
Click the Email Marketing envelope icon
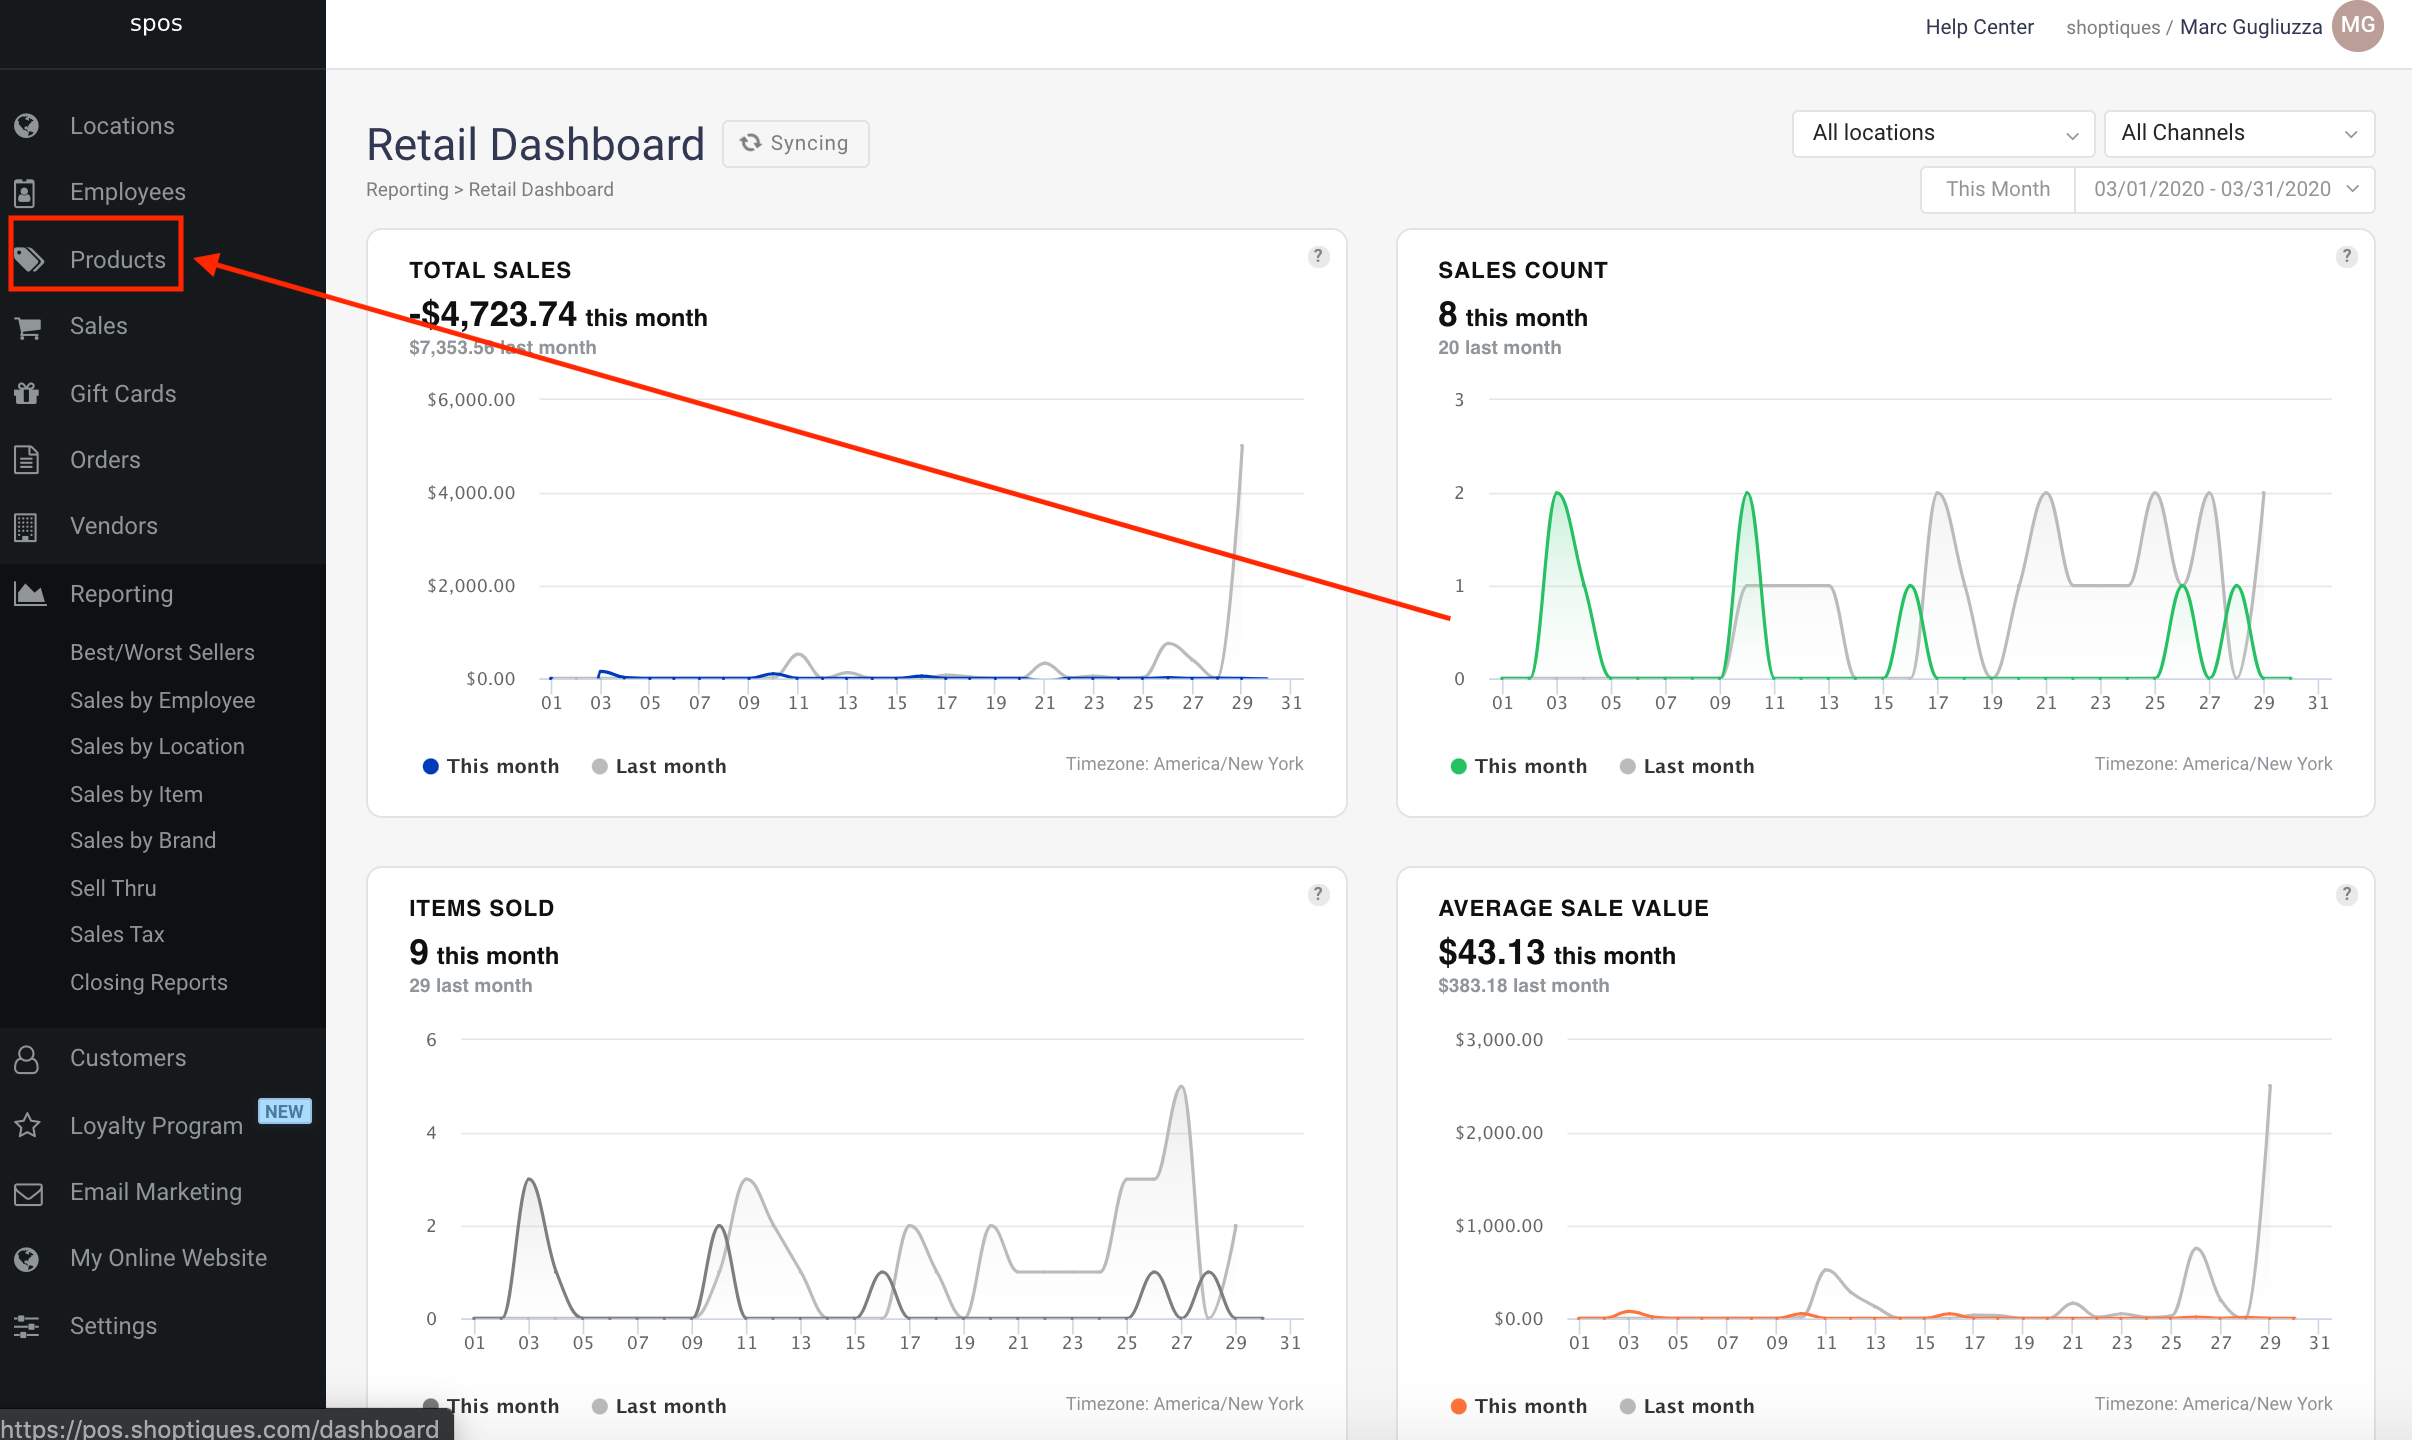point(28,1193)
